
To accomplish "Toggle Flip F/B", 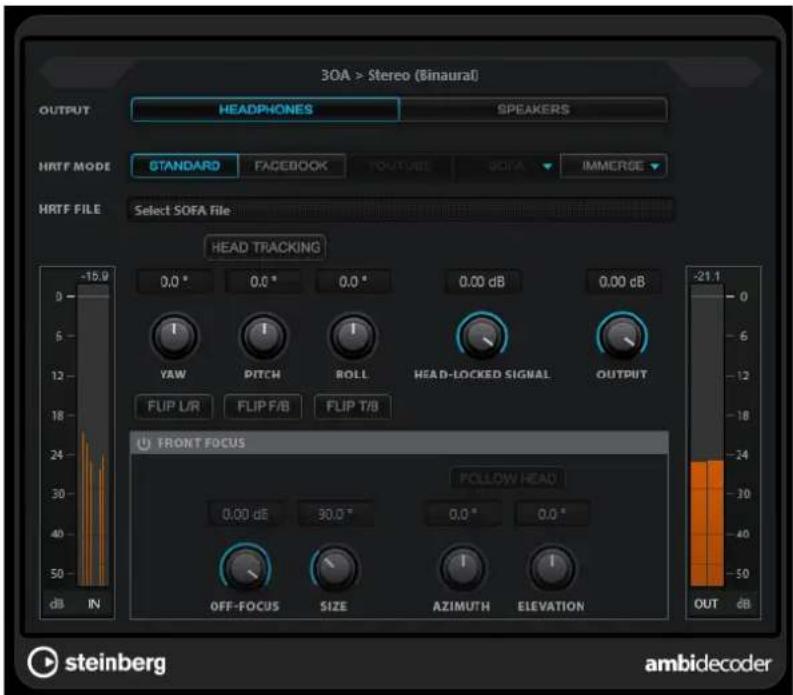I will tap(263, 407).
